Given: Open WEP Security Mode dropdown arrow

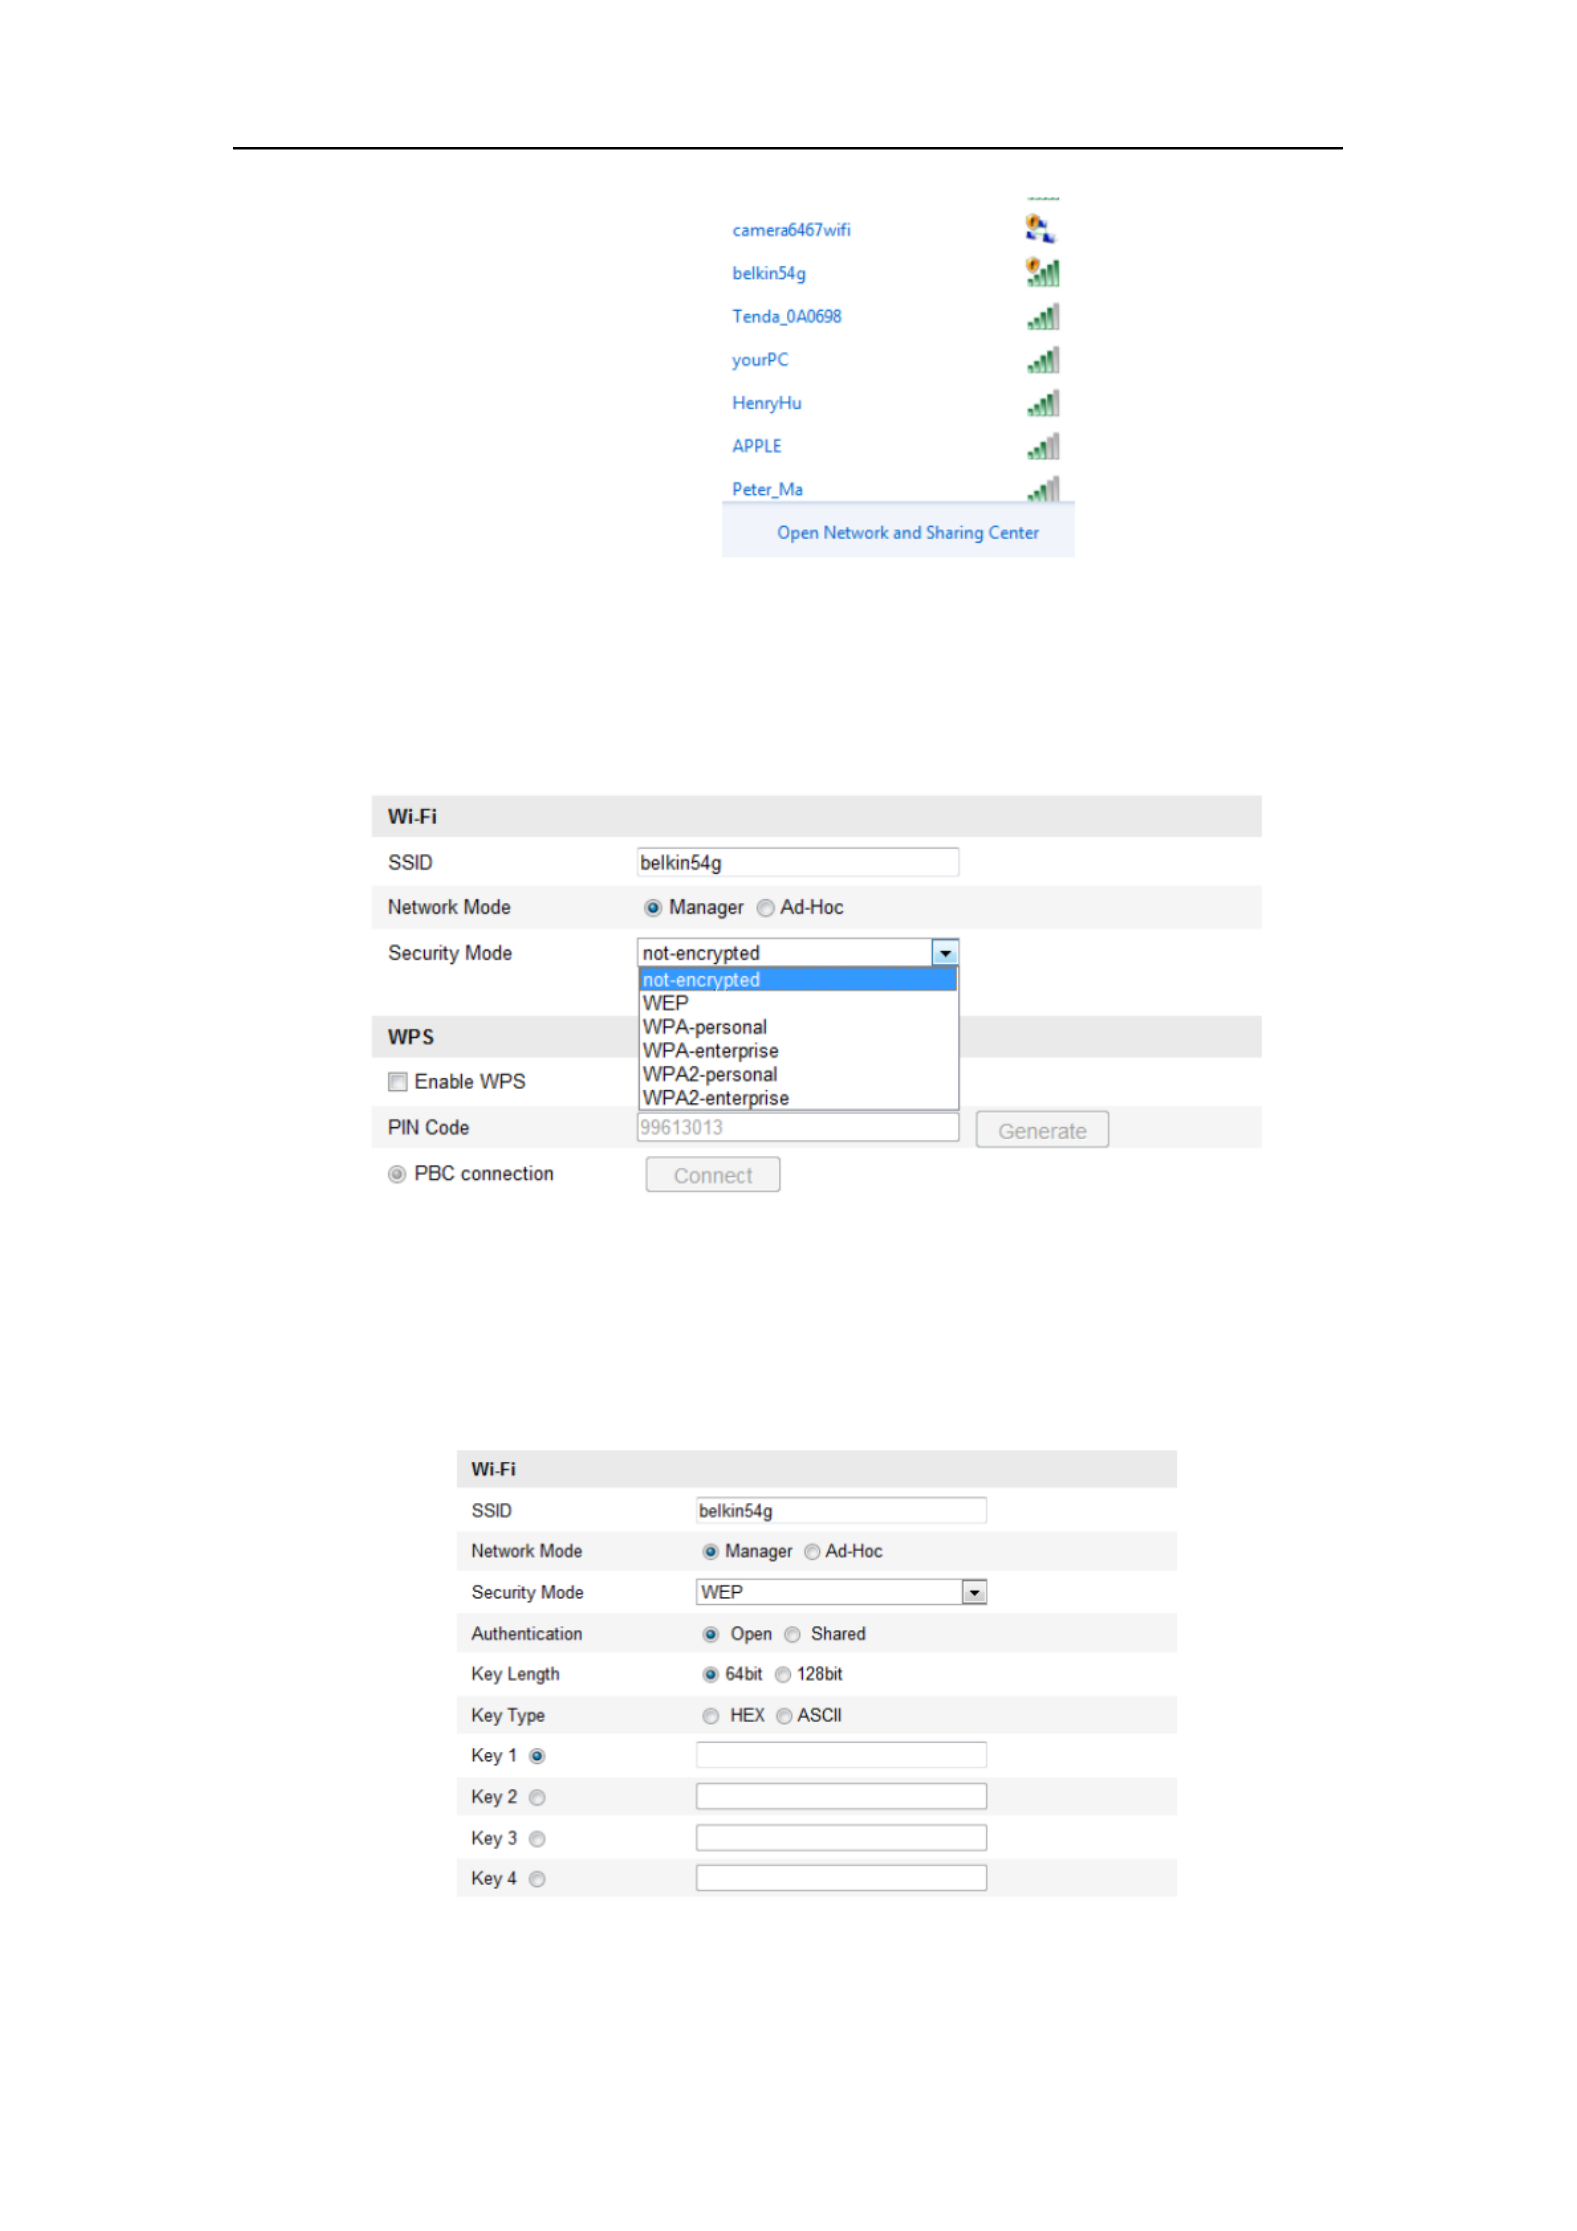Looking at the screenshot, I should pyautogui.click(x=973, y=1592).
